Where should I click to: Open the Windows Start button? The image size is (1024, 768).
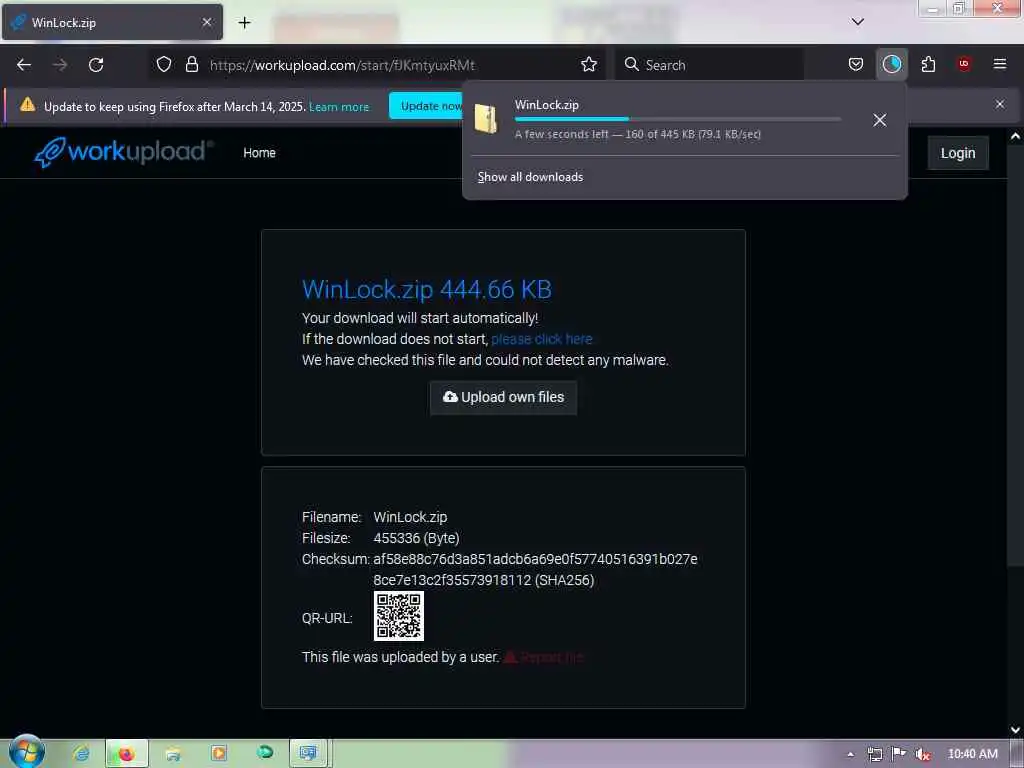[25, 752]
